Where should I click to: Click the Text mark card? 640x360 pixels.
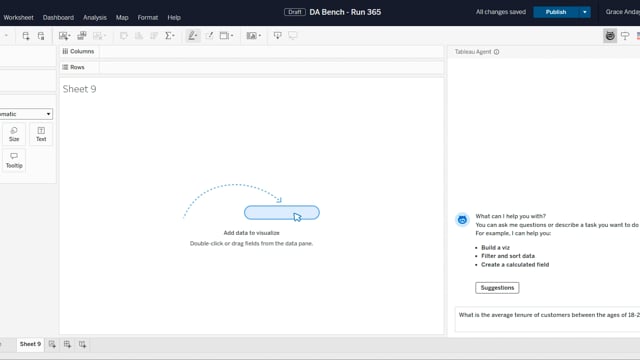click(x=41, y=134)
